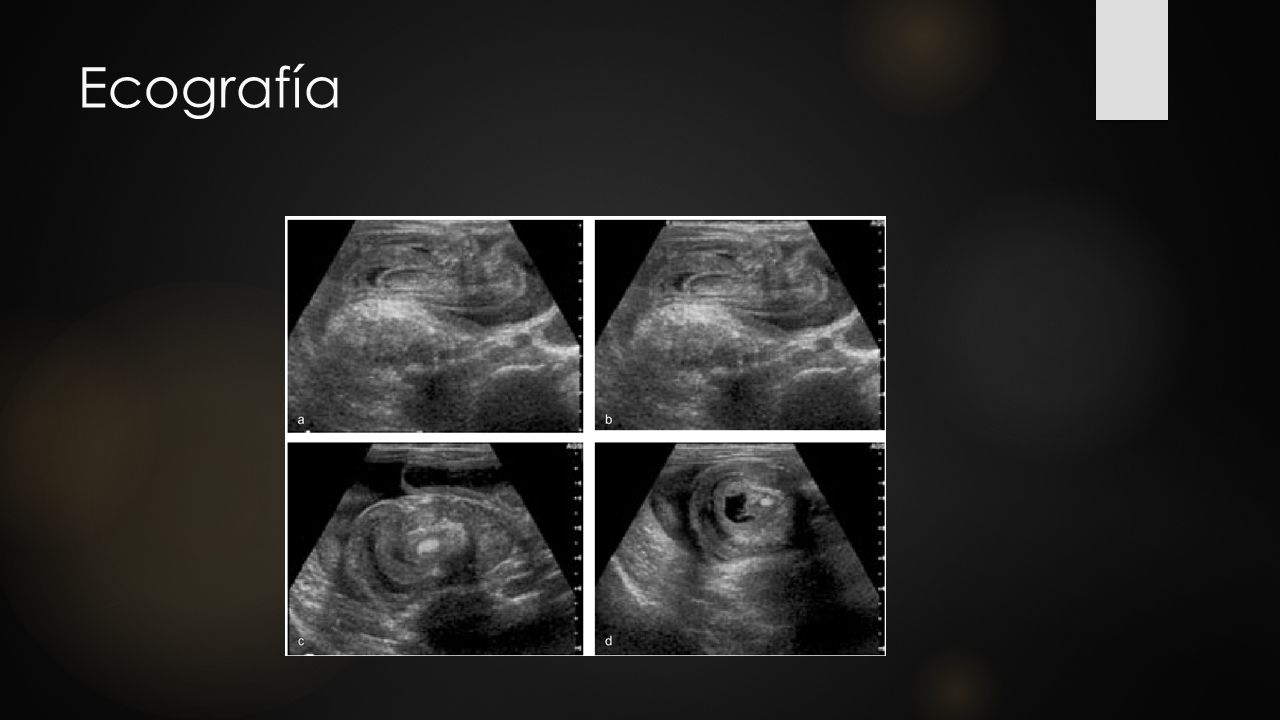Click the depth scale ruler of panel c

coord(579,548)
